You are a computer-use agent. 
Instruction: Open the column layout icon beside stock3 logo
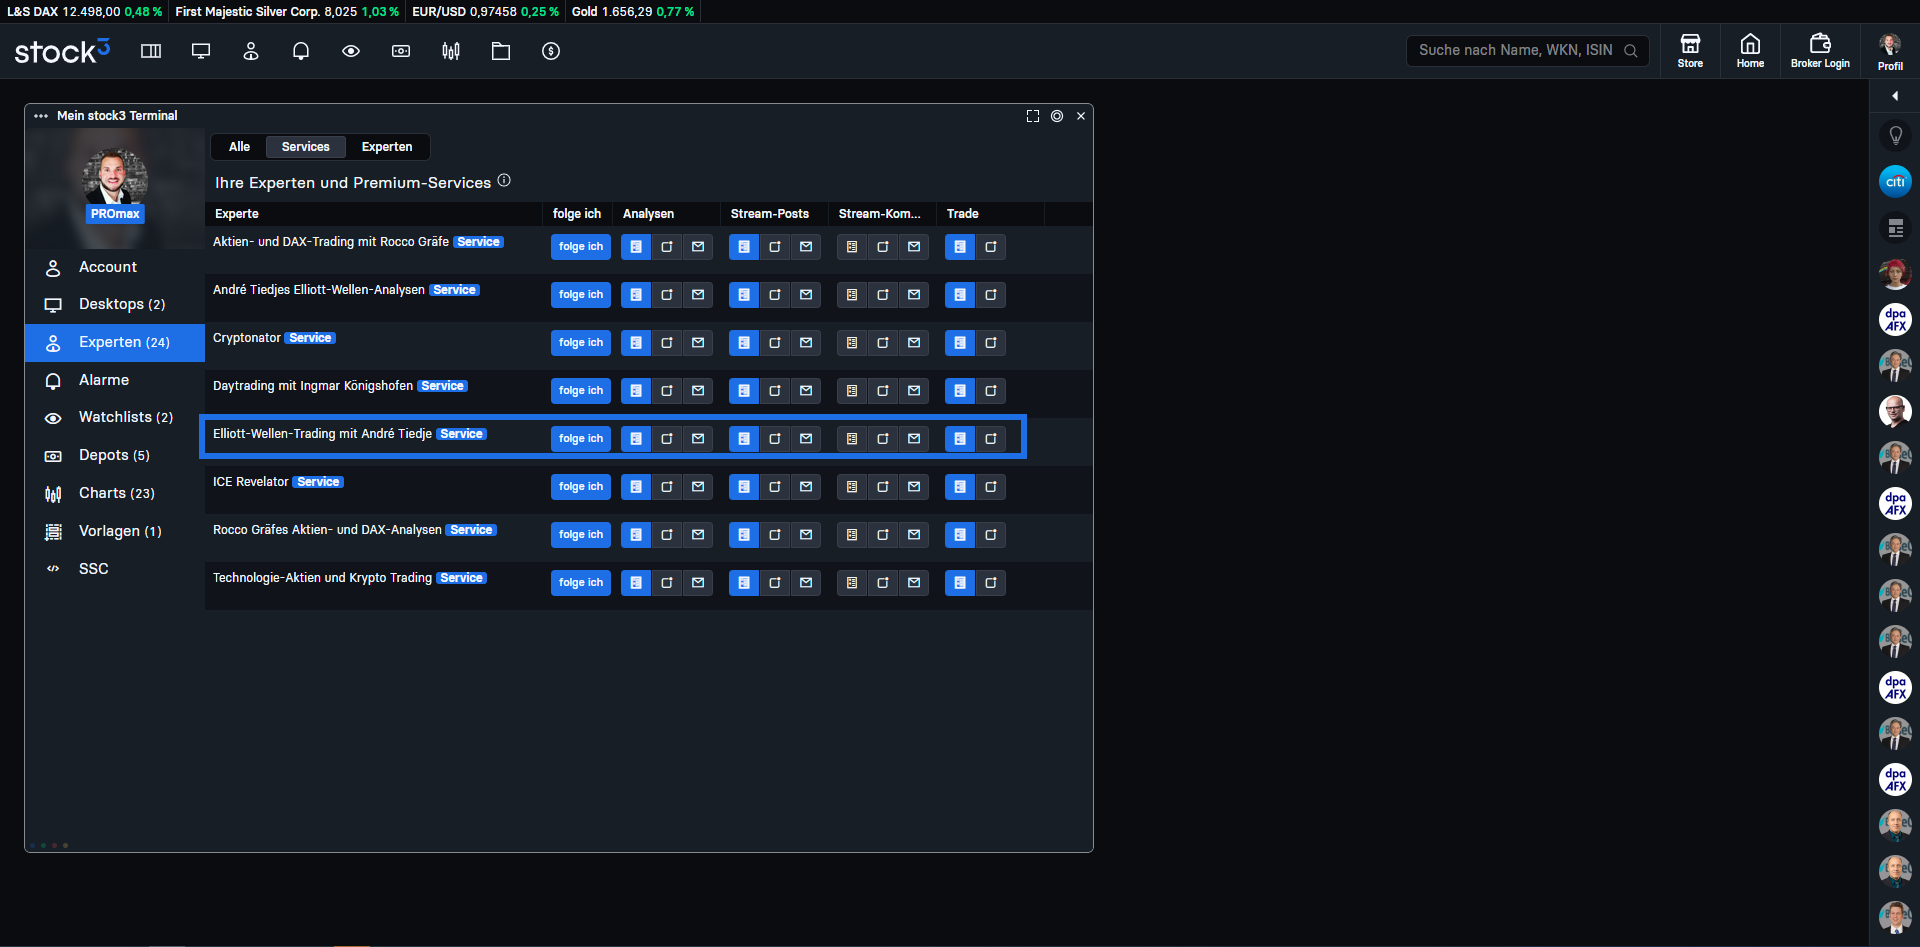pos(151,51)
